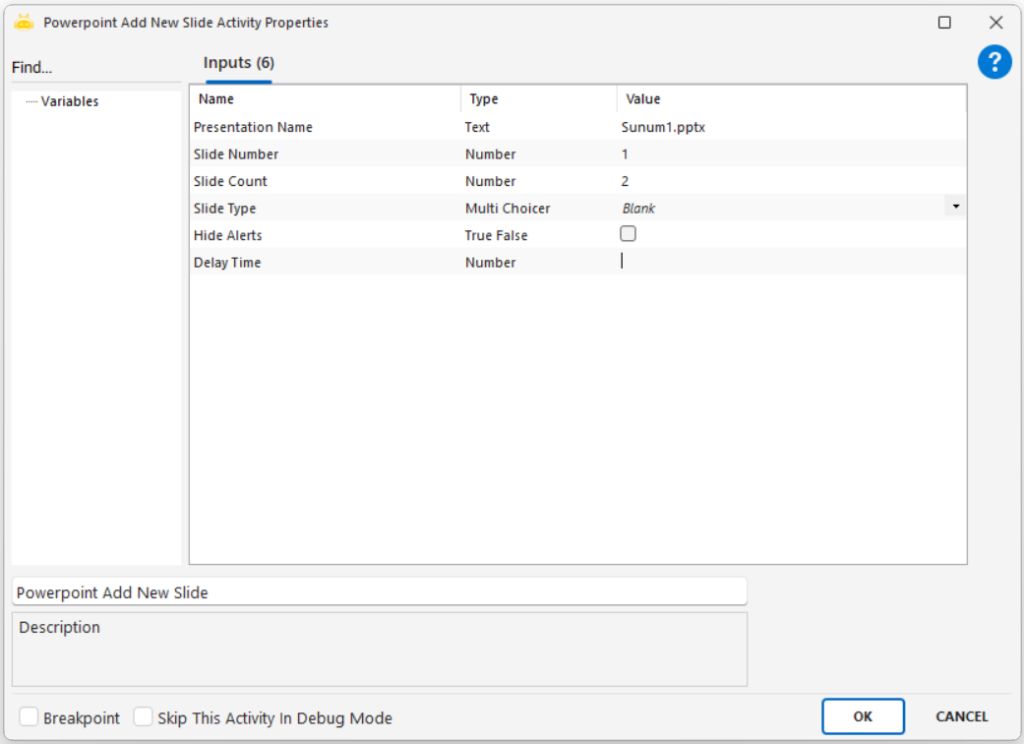Check Skip This Activity In Debug Mode
Image resolution: width=1024 pixels, height=744 pixels.
144,717
